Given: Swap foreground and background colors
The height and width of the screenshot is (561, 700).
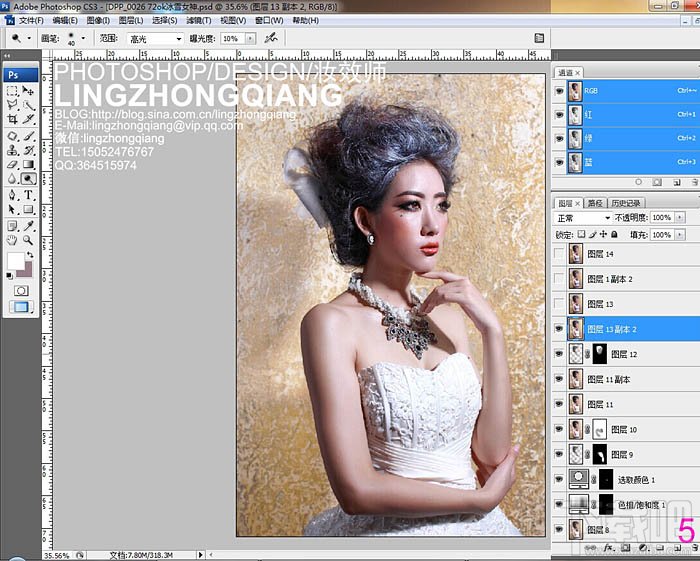Looking at the screenshot, I should [30, 254].
